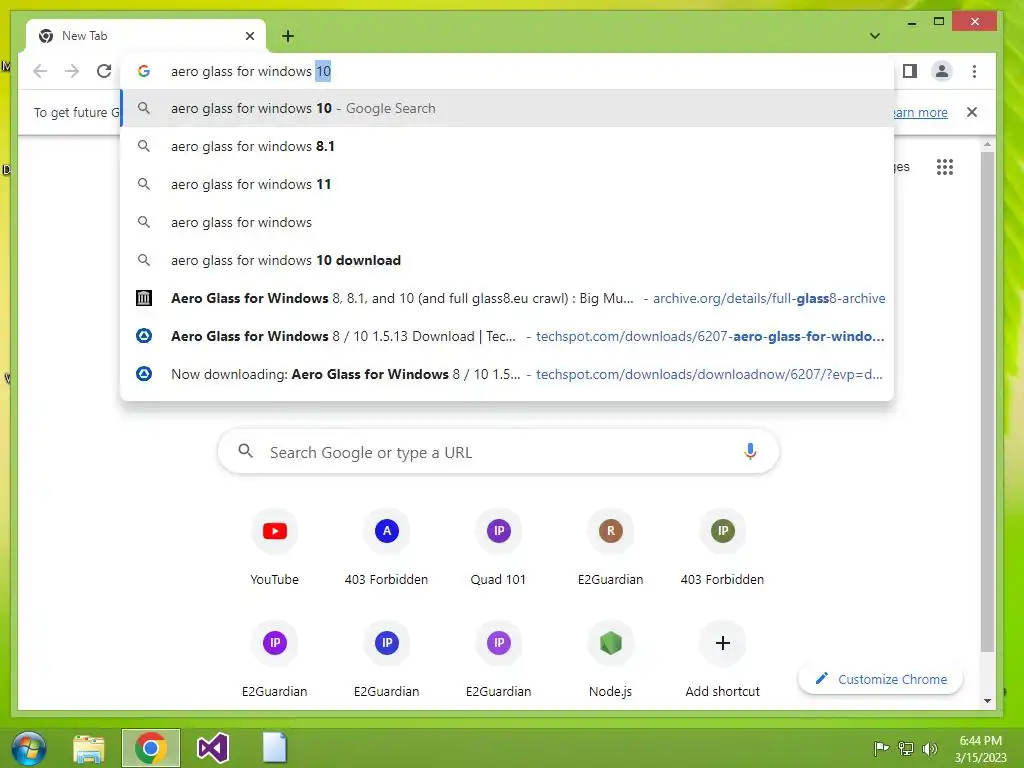The height and width of the screenshot is (768, 1024).
Task: Open the Windows Start menu orb
Action: point(29,748)
